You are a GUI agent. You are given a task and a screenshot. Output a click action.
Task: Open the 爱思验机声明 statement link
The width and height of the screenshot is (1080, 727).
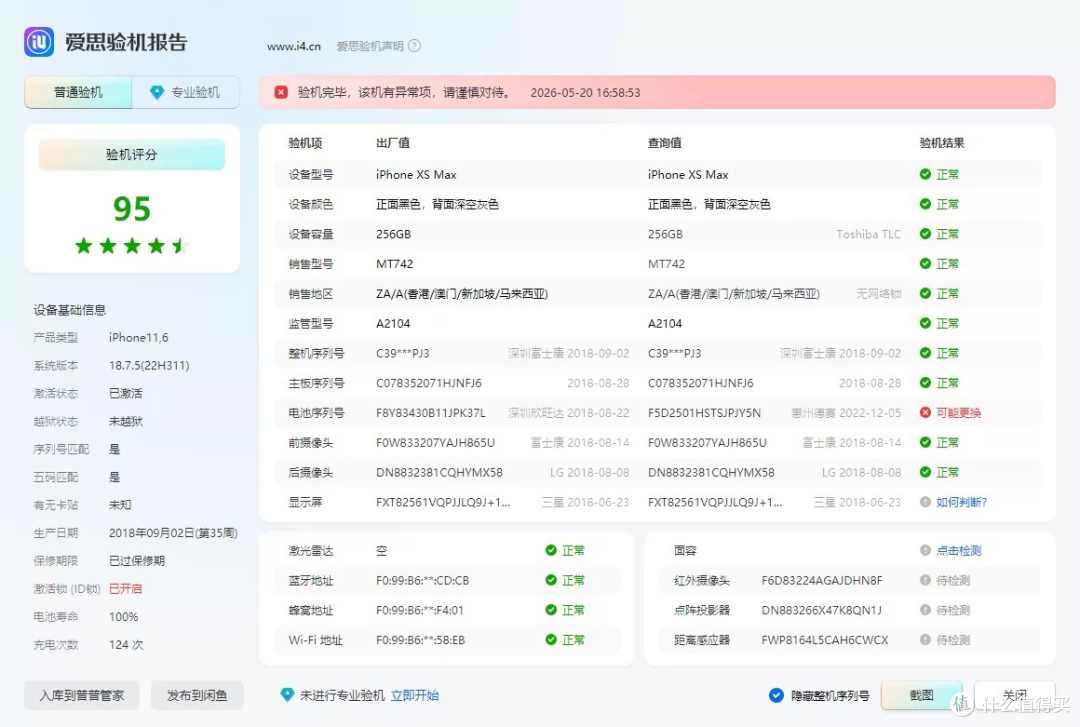point(370,46)
